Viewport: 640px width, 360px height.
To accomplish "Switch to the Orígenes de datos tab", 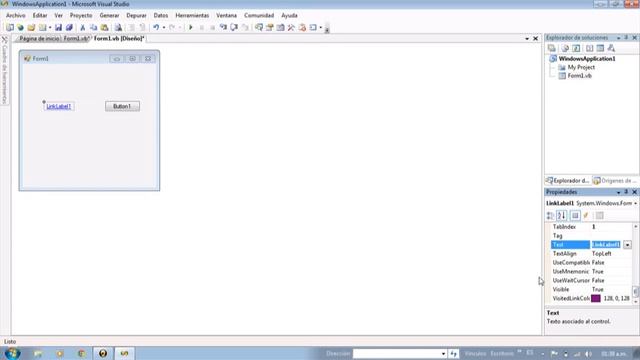I will point(616,180).
